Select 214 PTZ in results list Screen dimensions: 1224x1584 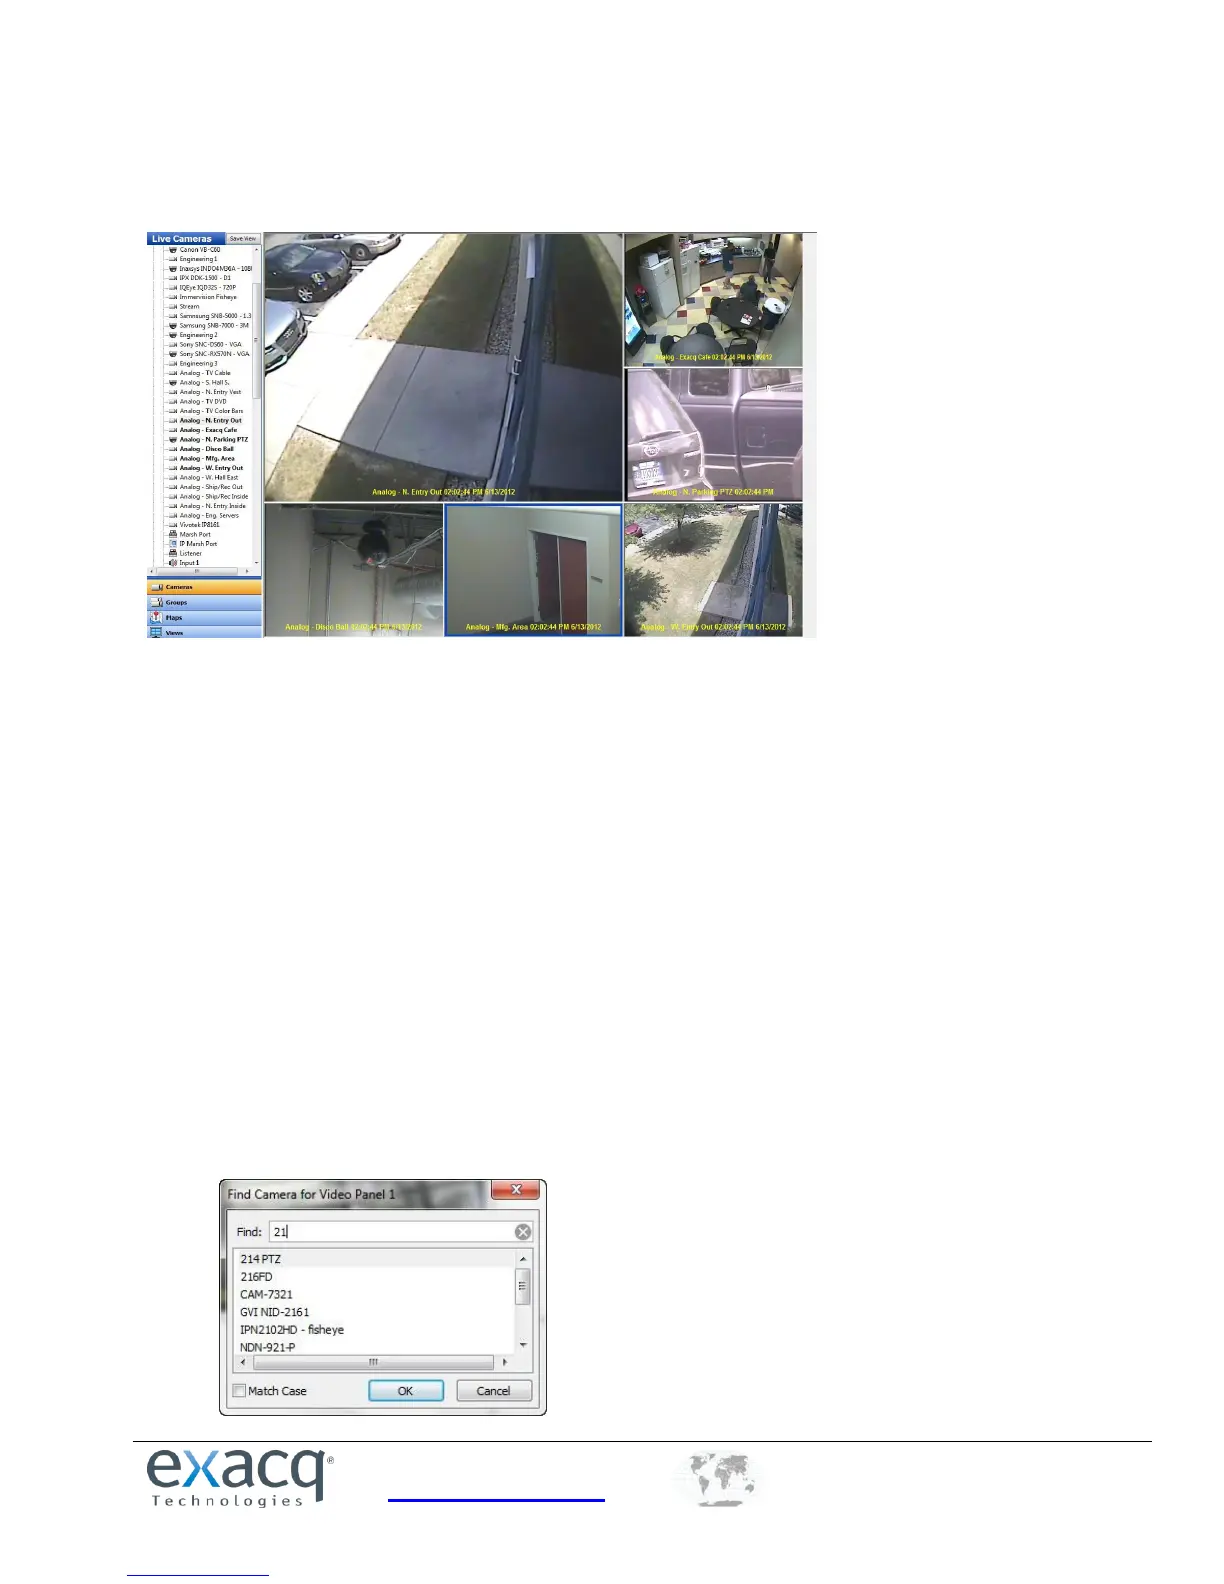click(375, 1259)
